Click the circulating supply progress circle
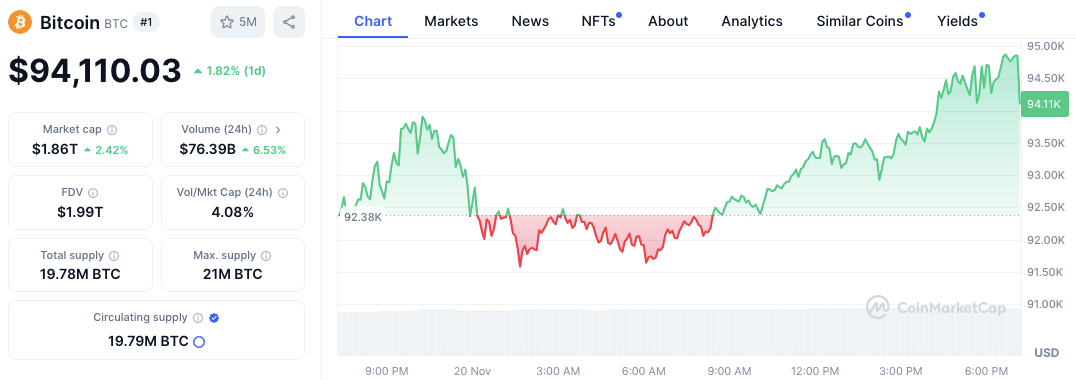This screenshot has width=1076, height=380. click(x=199, y=342)
